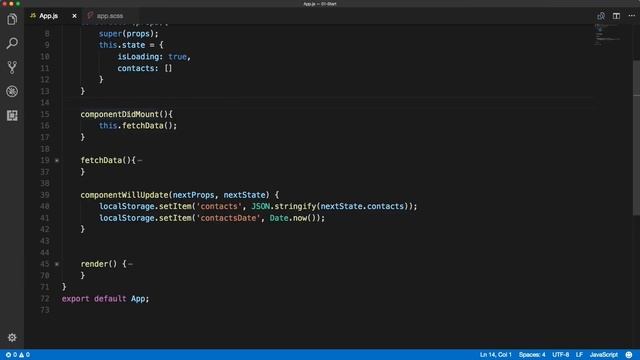Viewport: 640px width, 360px height.
Task: Click the export default App line
Action: point(105,299)
